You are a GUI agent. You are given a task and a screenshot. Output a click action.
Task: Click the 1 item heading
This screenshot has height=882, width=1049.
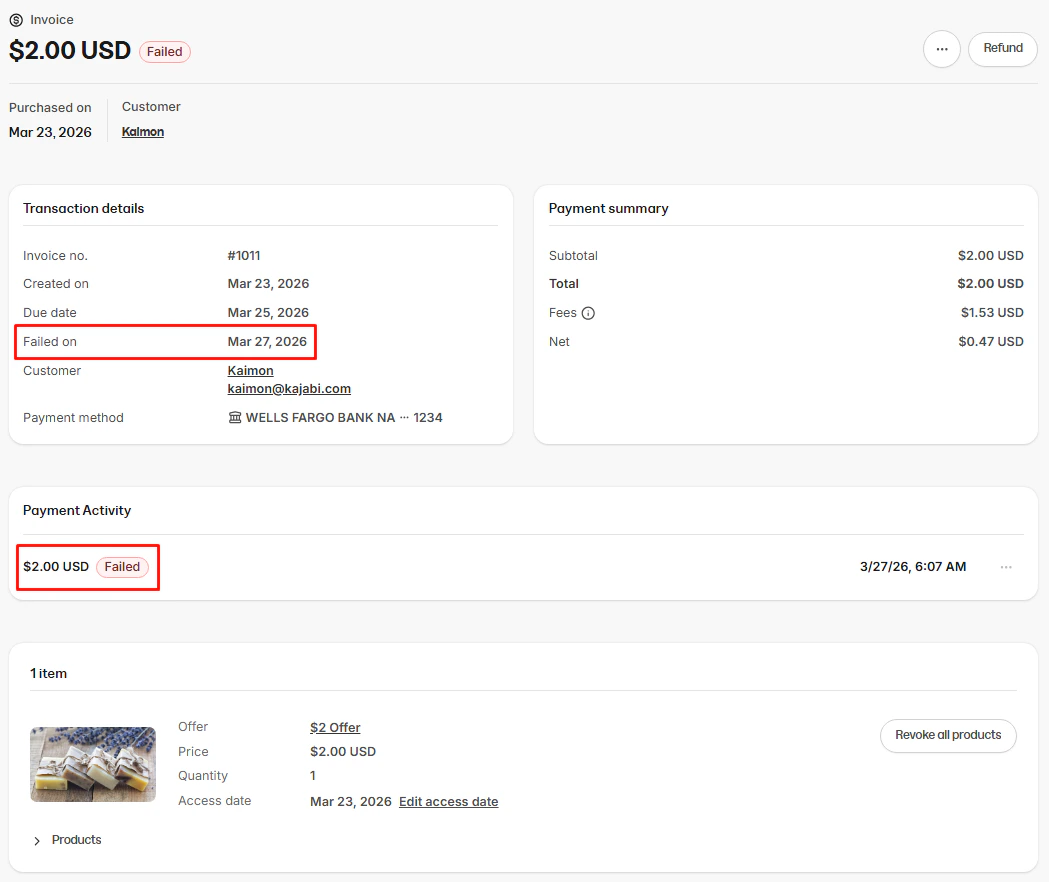click(x=48, y=674)
